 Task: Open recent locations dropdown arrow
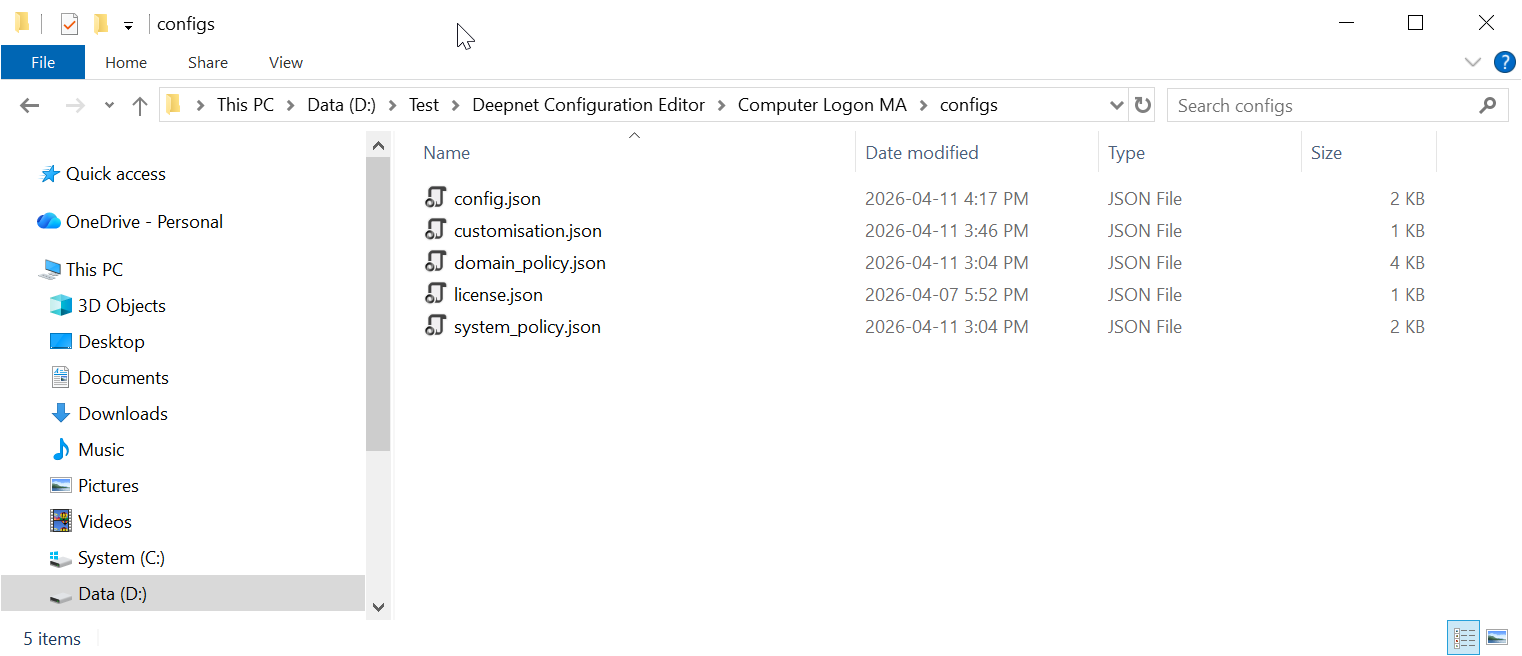click(x=109, y=106)
